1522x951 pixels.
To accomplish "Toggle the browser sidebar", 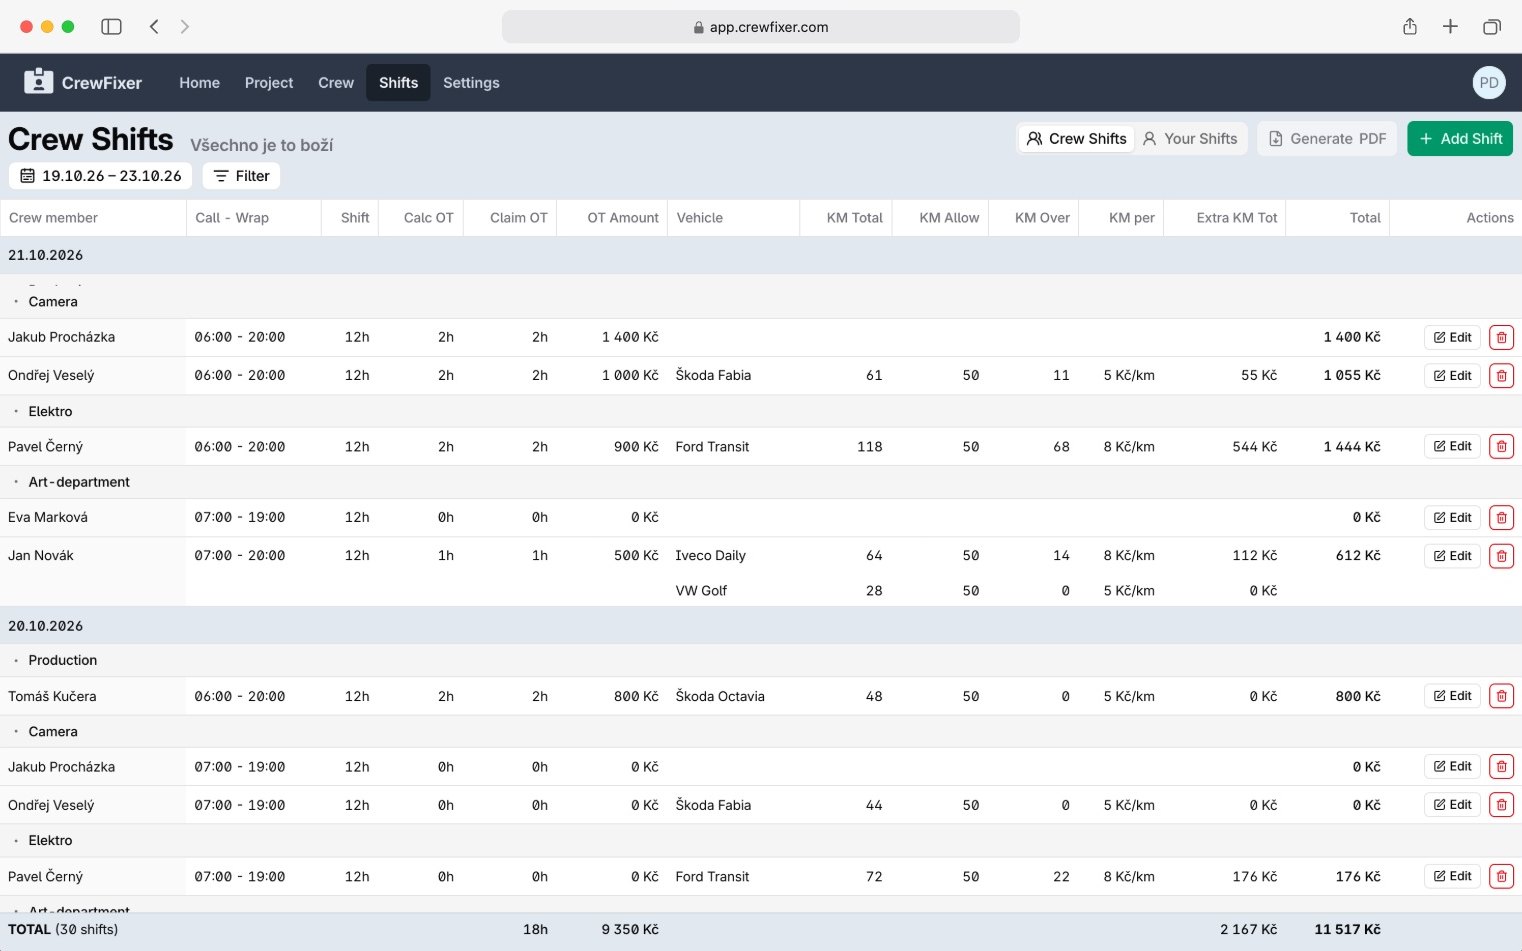I will (x=112, y=27).
